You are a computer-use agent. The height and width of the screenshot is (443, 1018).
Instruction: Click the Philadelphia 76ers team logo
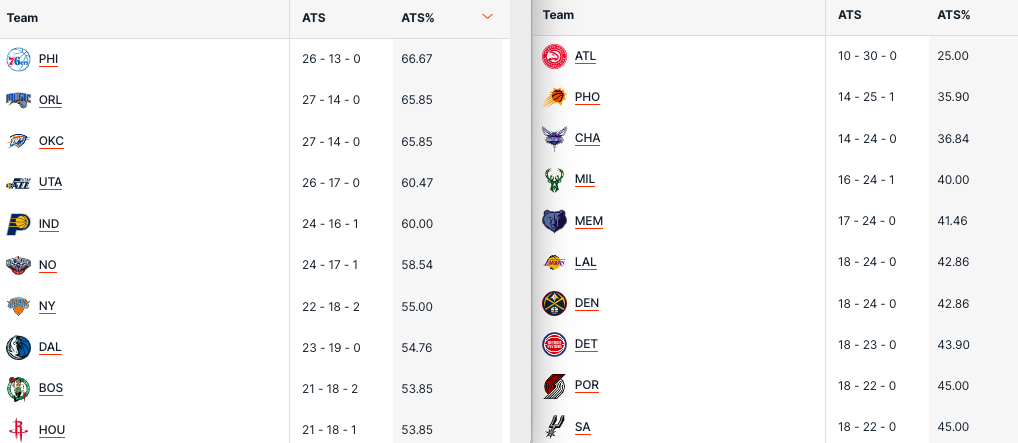(18, 59)
